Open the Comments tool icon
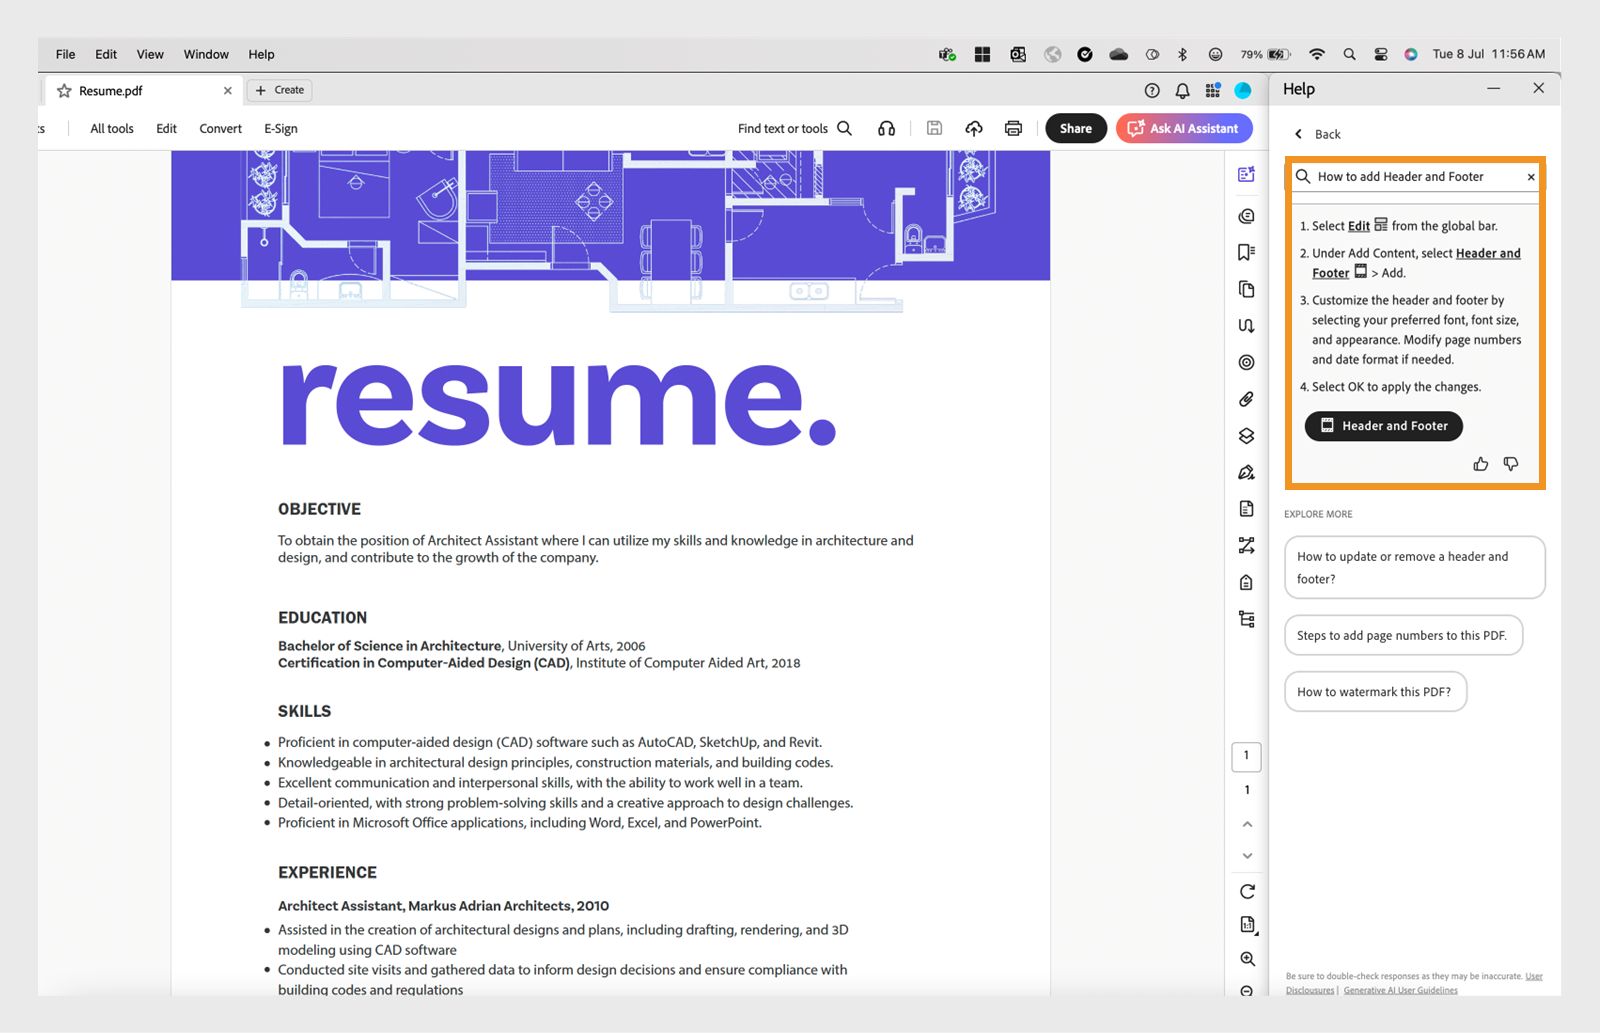Viewport: 1600px width, 1033px height. click(x=1246, y=216)
